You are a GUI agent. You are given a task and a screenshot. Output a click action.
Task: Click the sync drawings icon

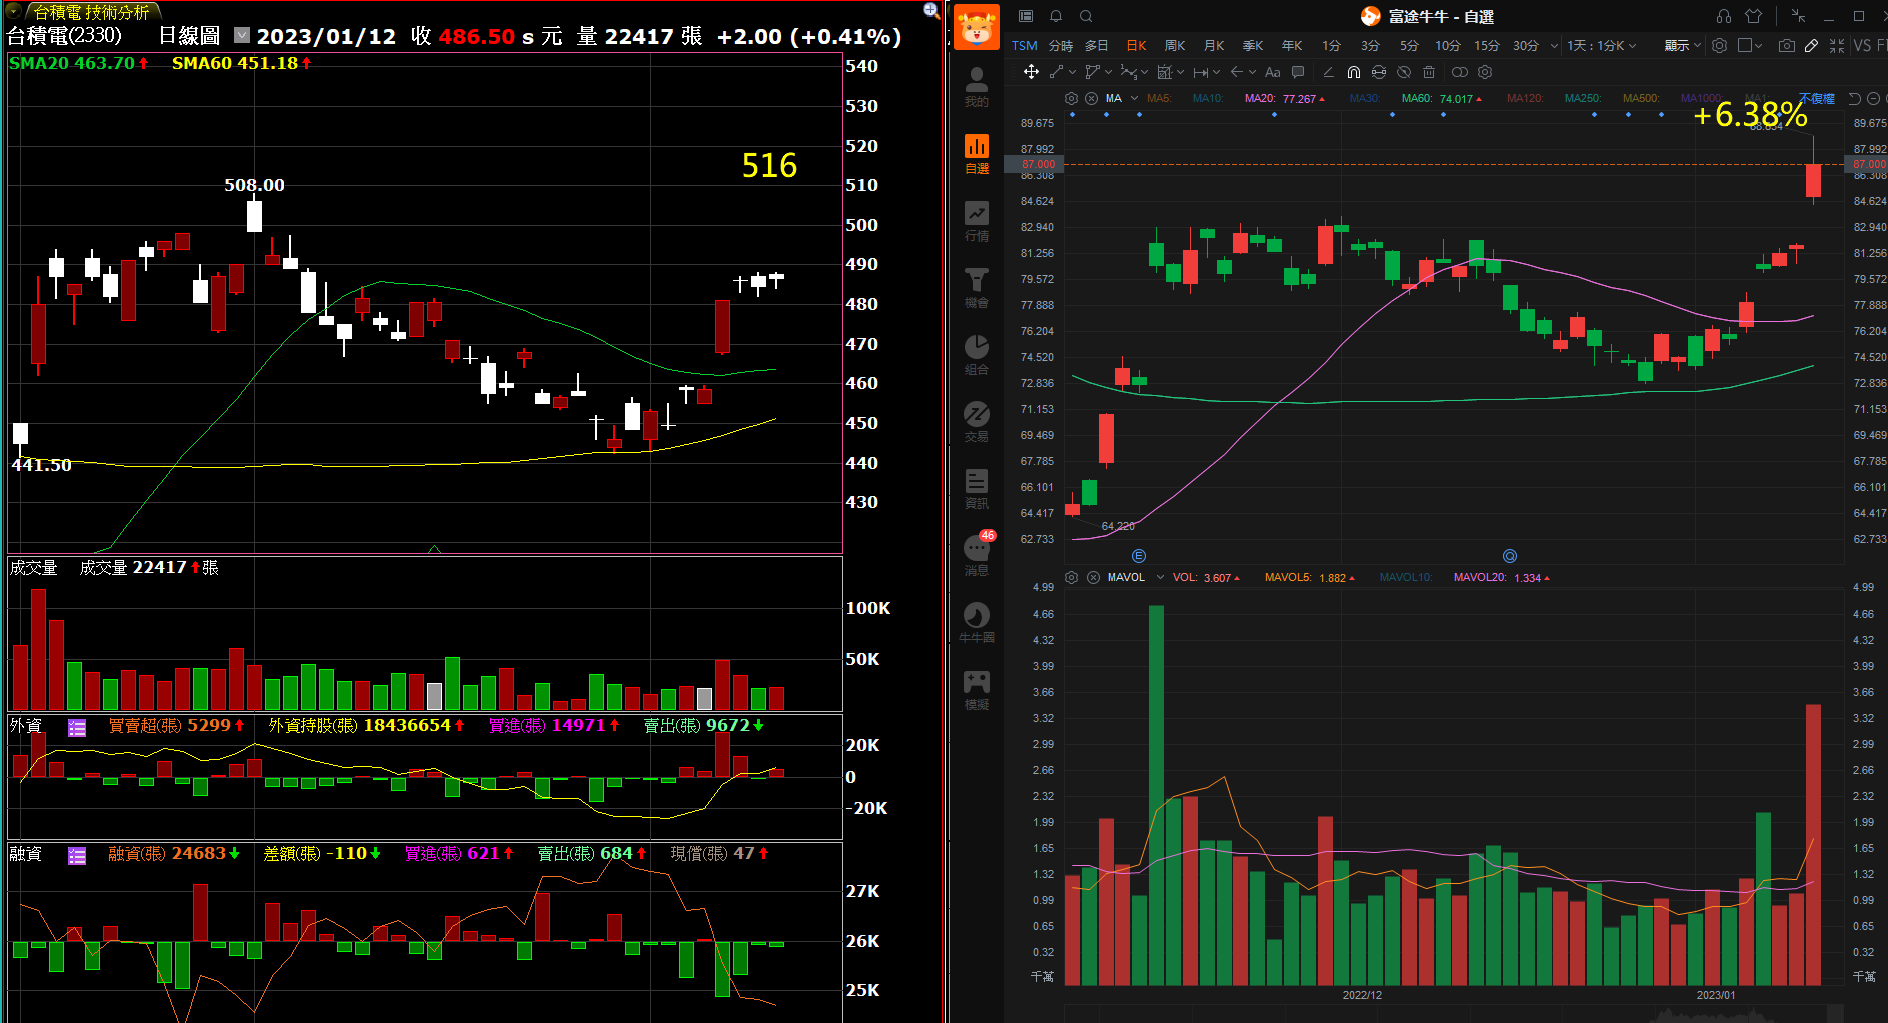(1379, 72)
